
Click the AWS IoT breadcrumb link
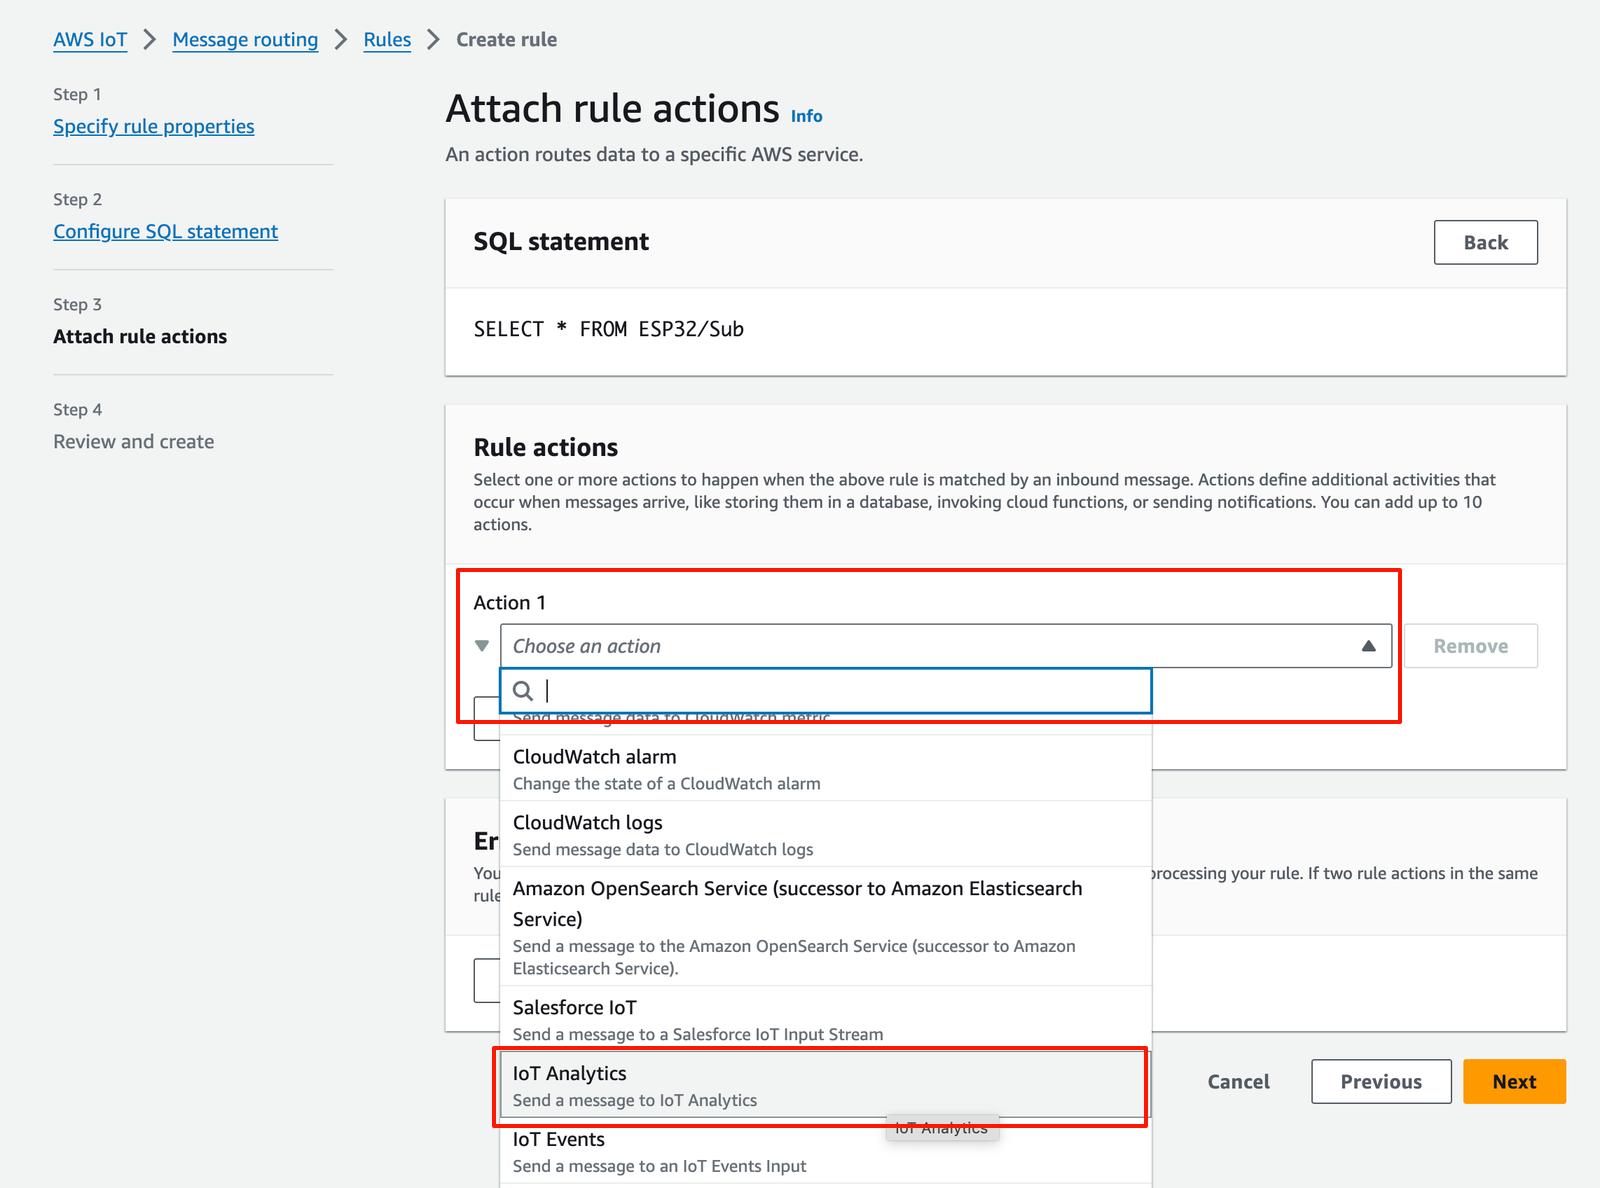90,40
